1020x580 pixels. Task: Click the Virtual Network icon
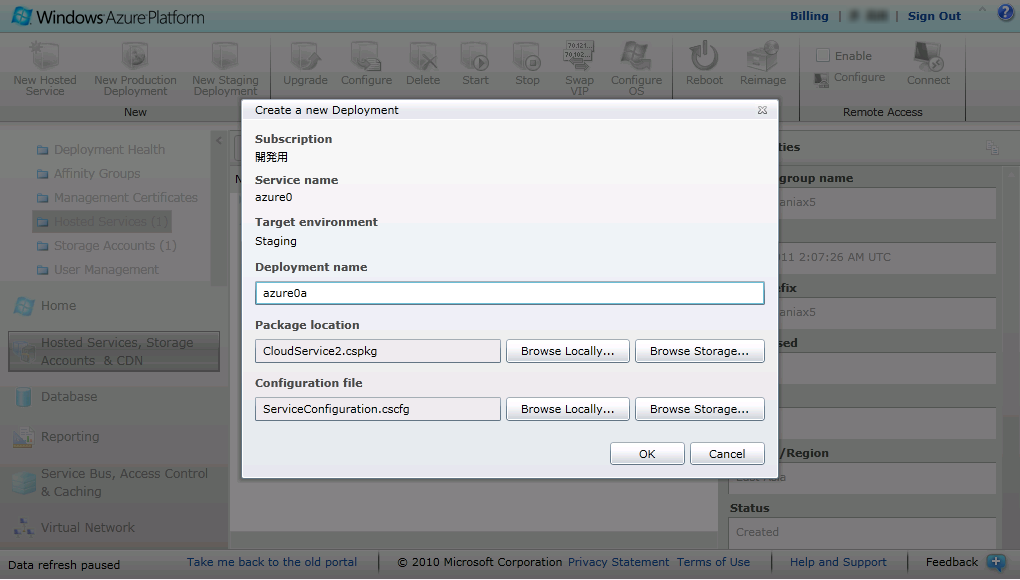[x=23, y=527]
